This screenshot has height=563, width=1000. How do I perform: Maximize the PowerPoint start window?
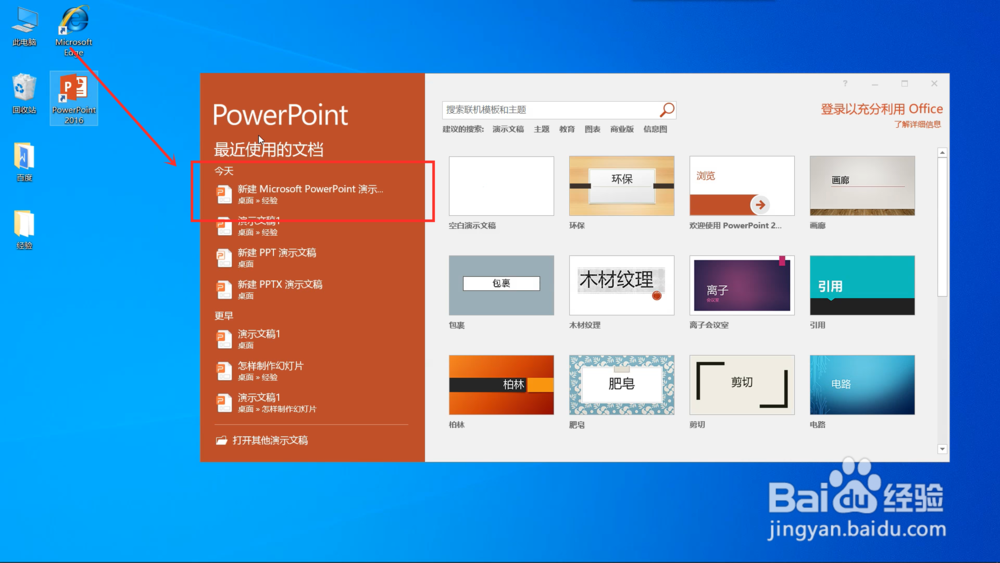pos(904,84)
